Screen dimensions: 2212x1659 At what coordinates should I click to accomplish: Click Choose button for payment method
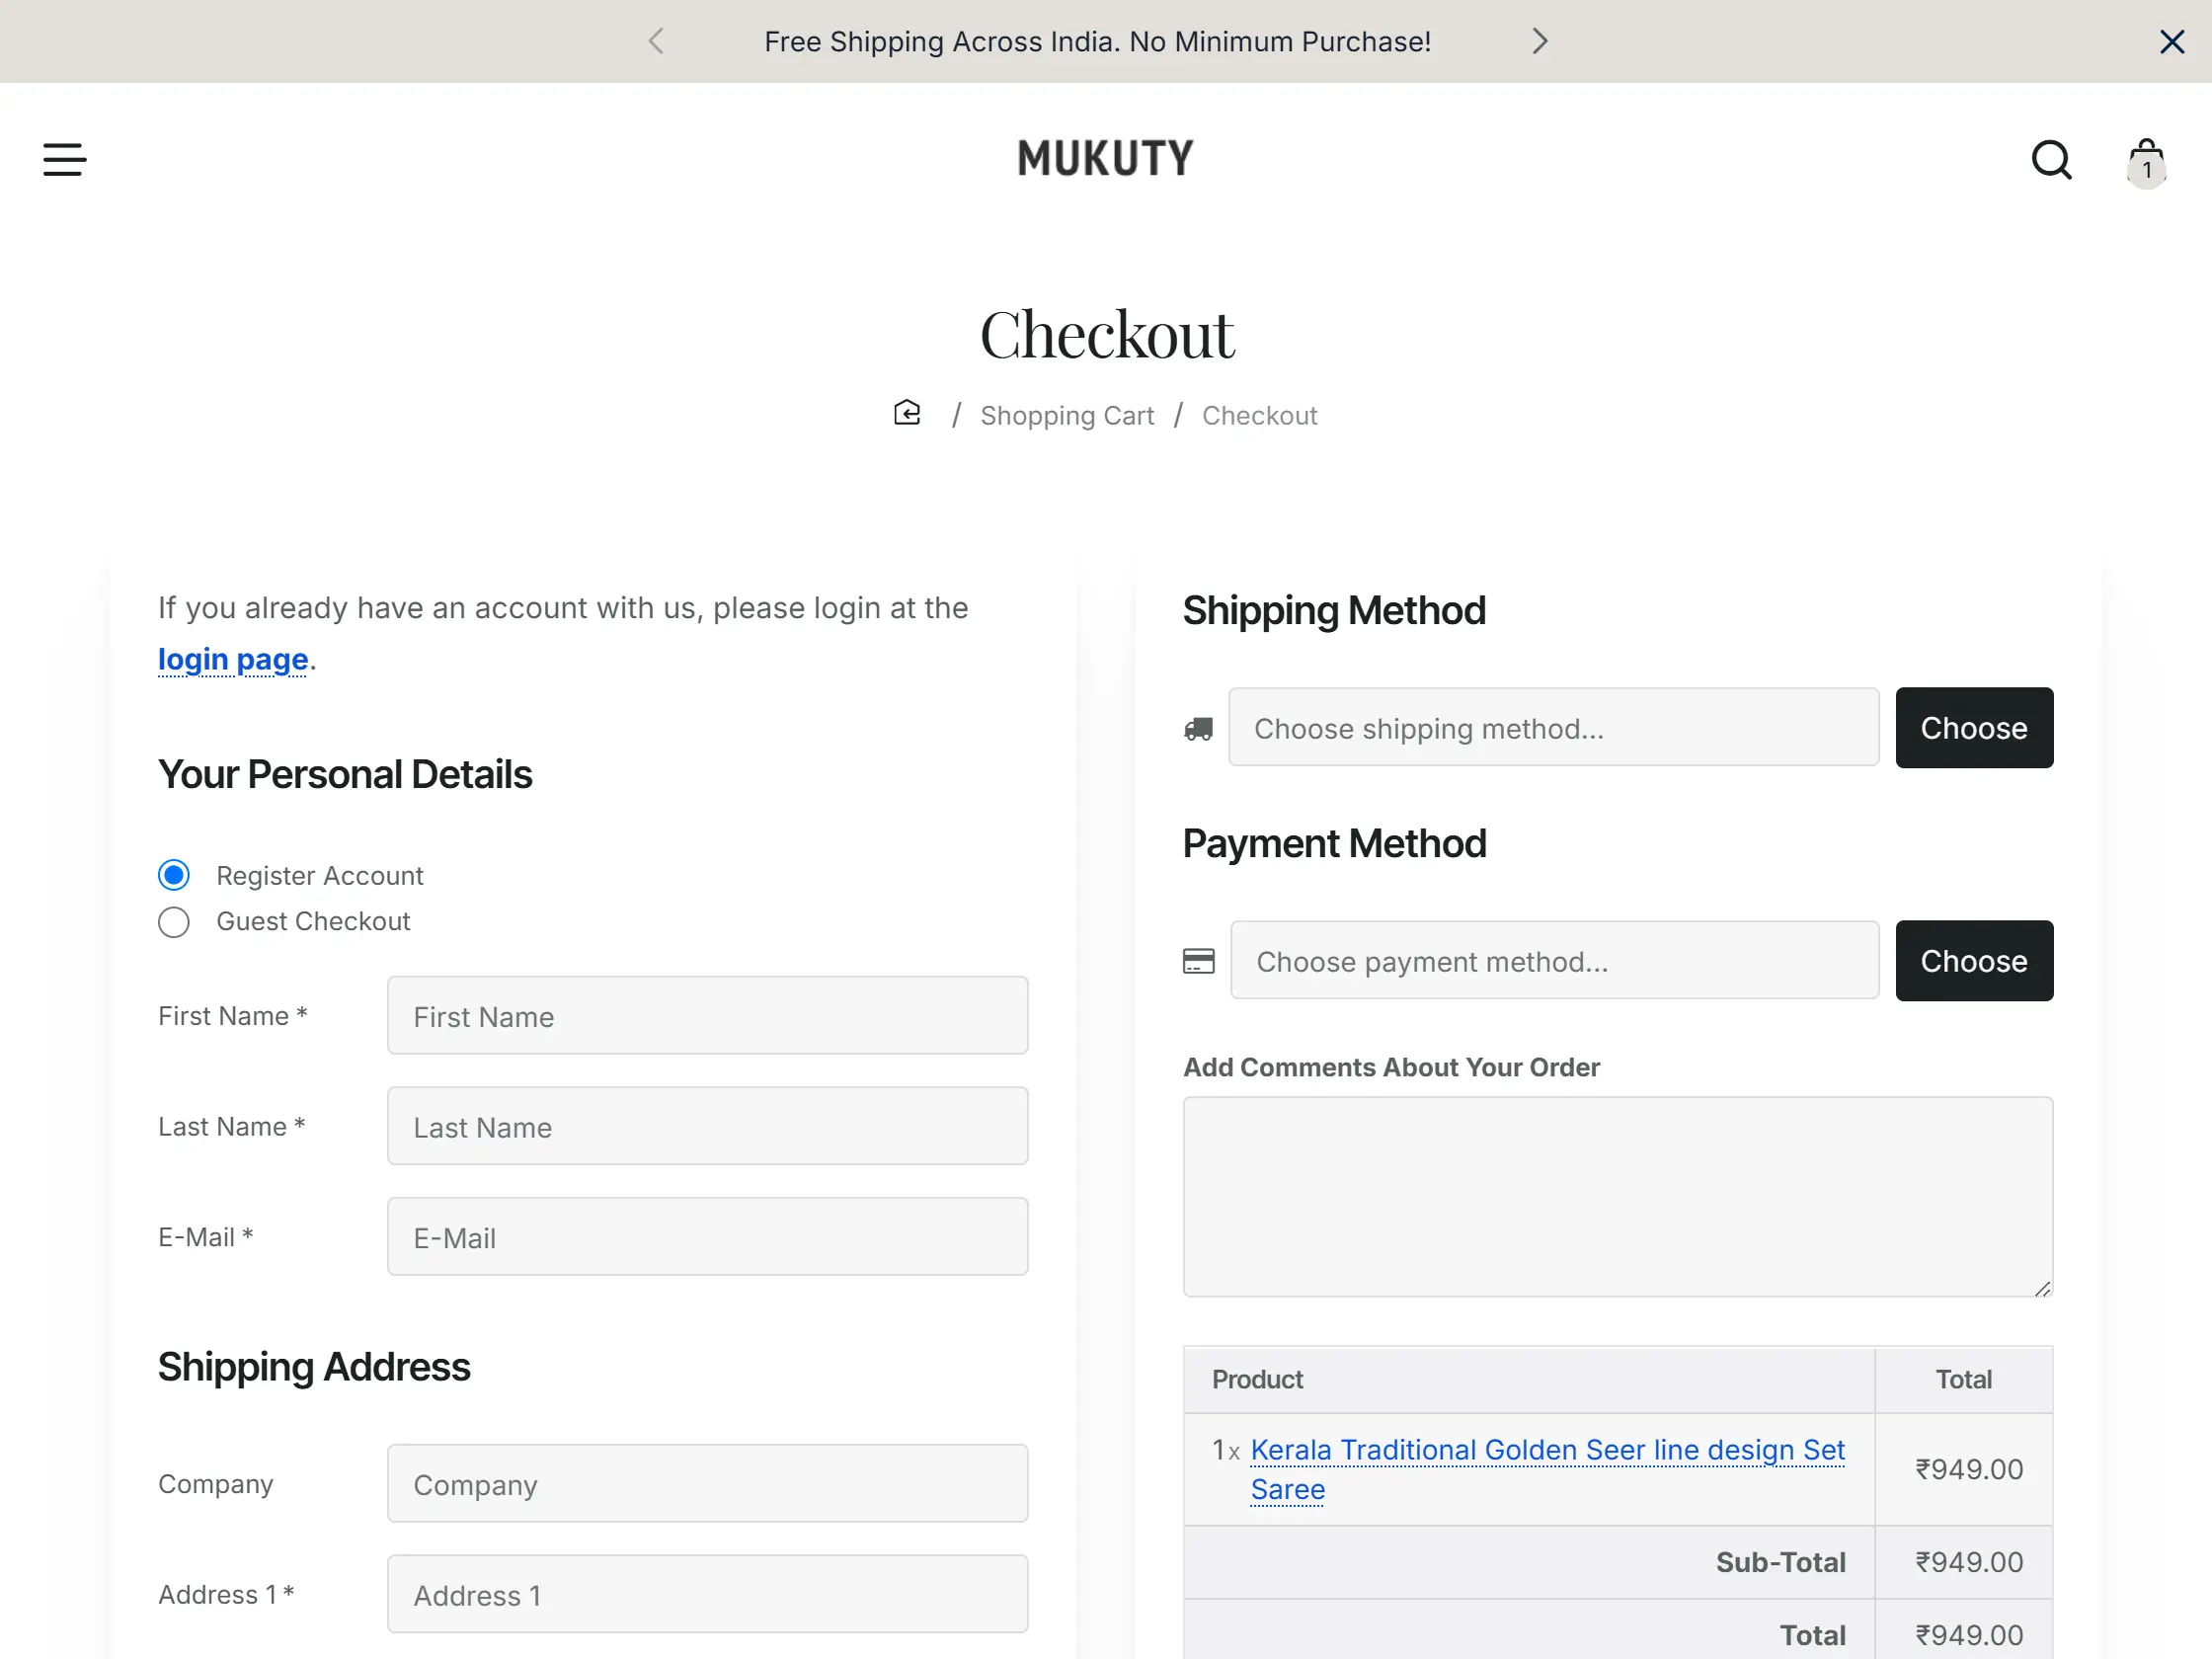(1974, 961)
